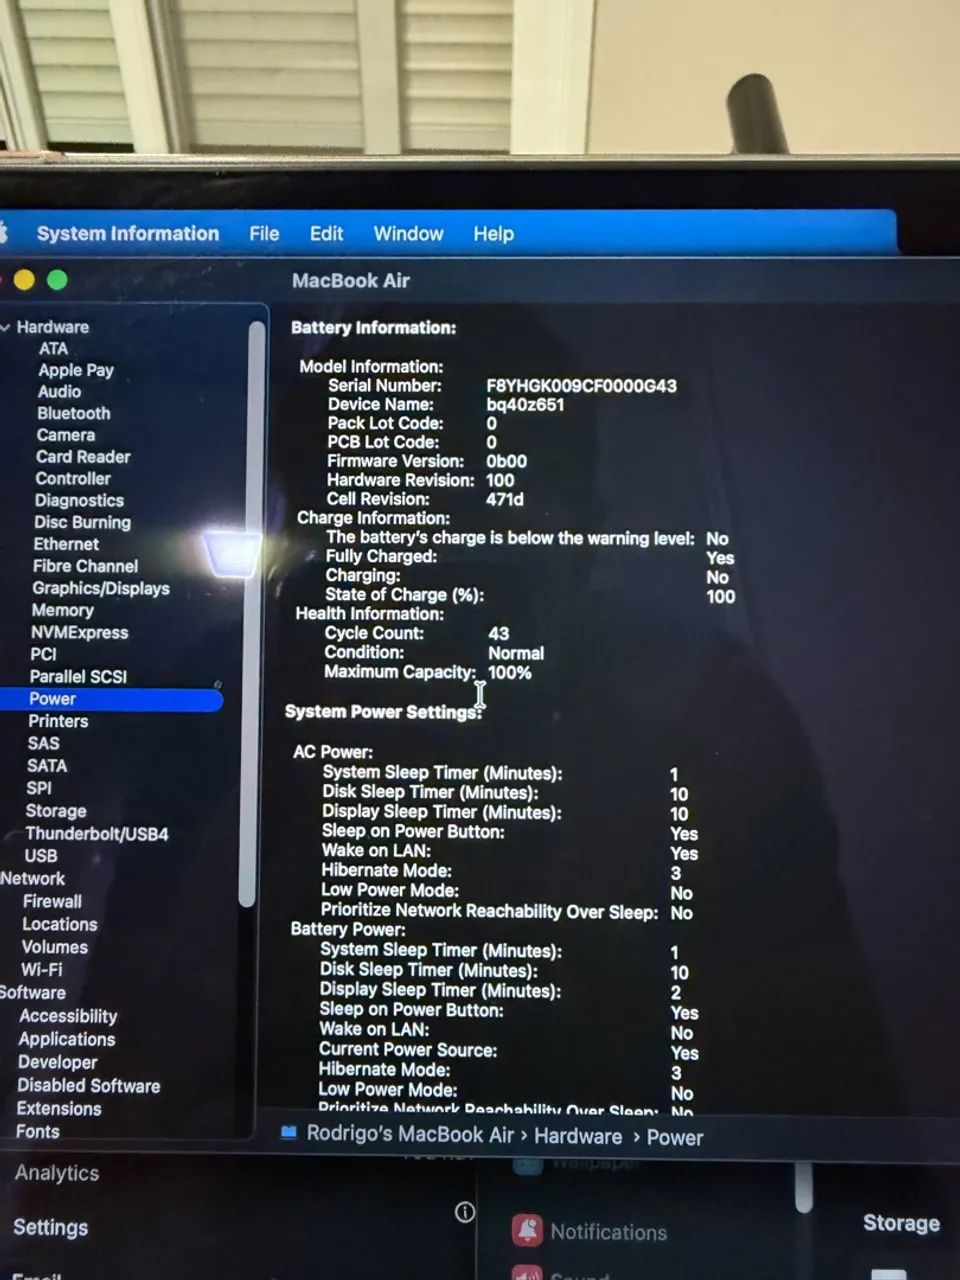The height and width of the screenshot is (1280, 960).
Task: Collapse the Hardware section chevron
Action: [x=6, y=327]
